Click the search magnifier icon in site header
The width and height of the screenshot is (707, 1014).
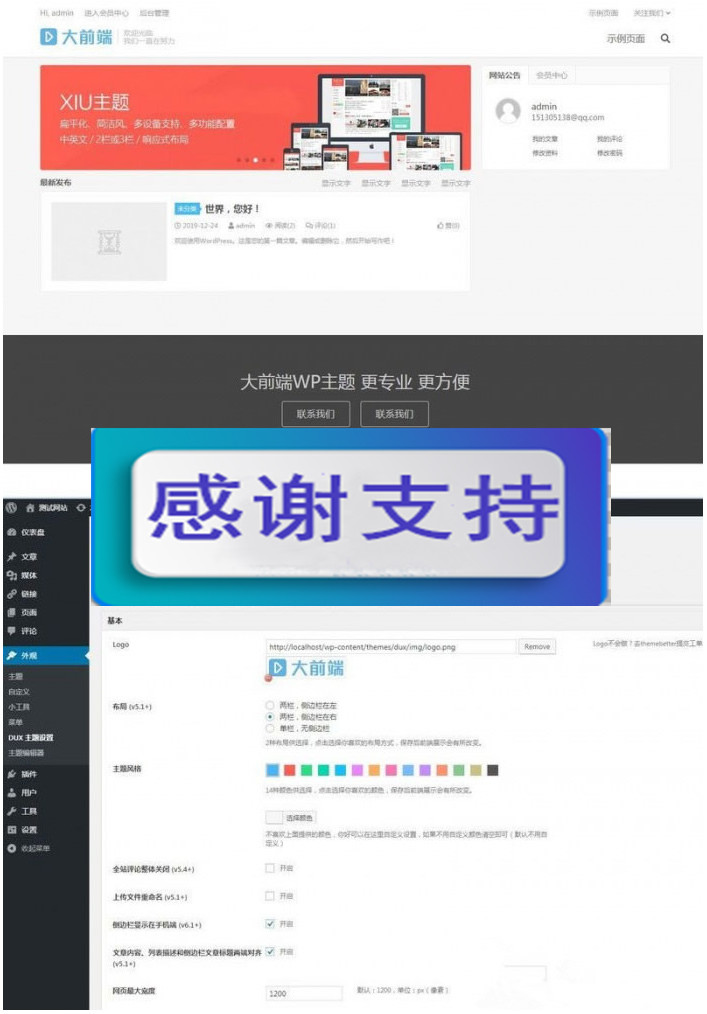(665, 39)
